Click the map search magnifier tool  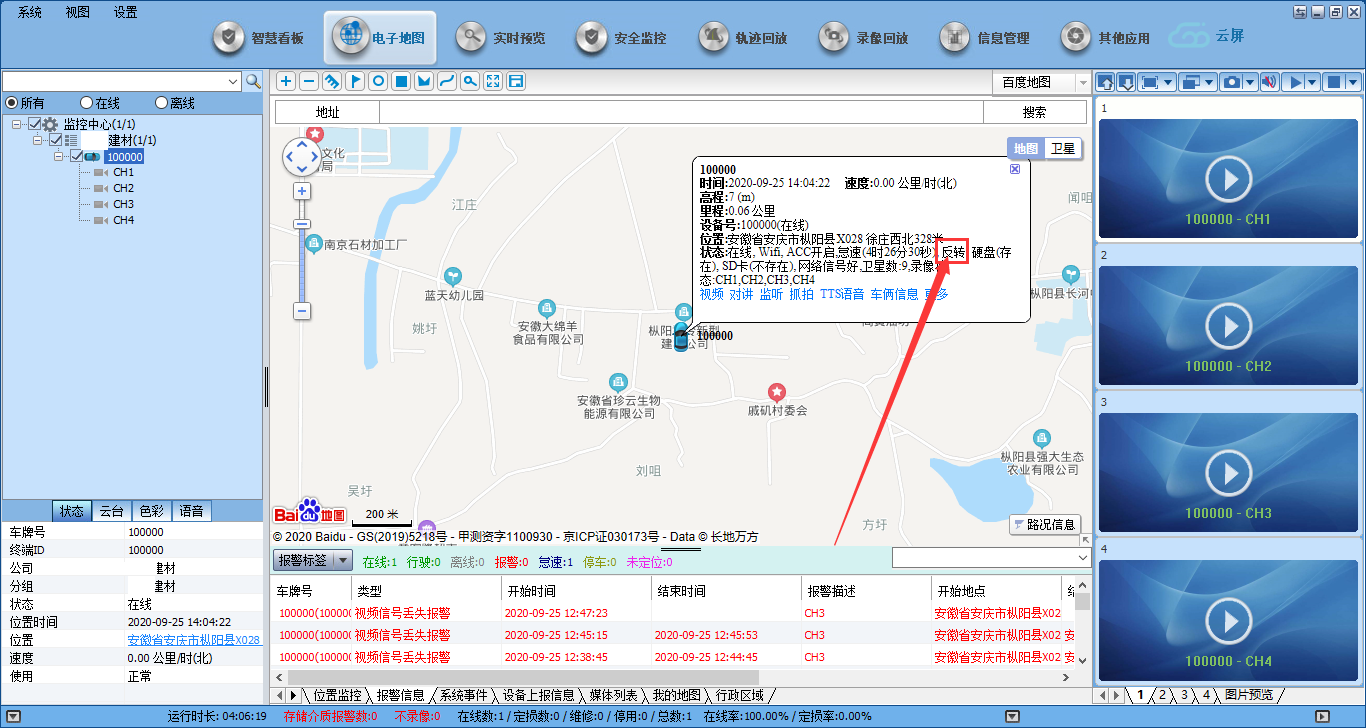(470, 81)
